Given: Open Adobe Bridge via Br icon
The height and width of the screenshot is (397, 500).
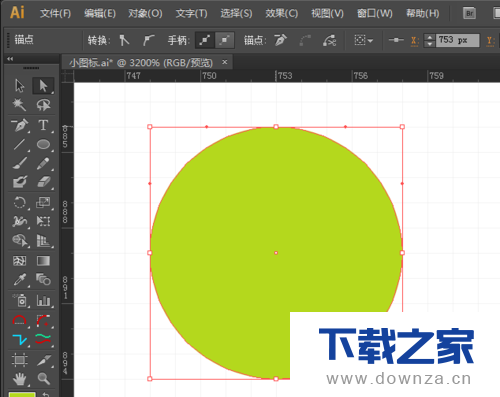Looking at the screenshot, I should pyautogui.click(x=469, y=13).
